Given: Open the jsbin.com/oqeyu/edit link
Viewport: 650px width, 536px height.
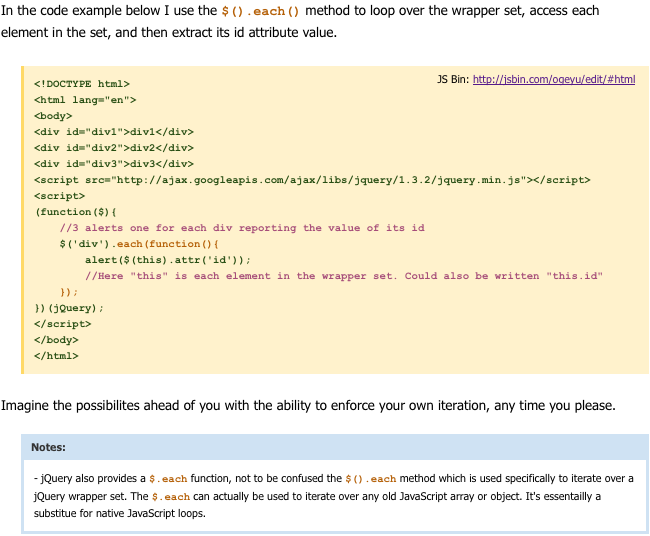Looking at the screenshot, I should point(553,79).
